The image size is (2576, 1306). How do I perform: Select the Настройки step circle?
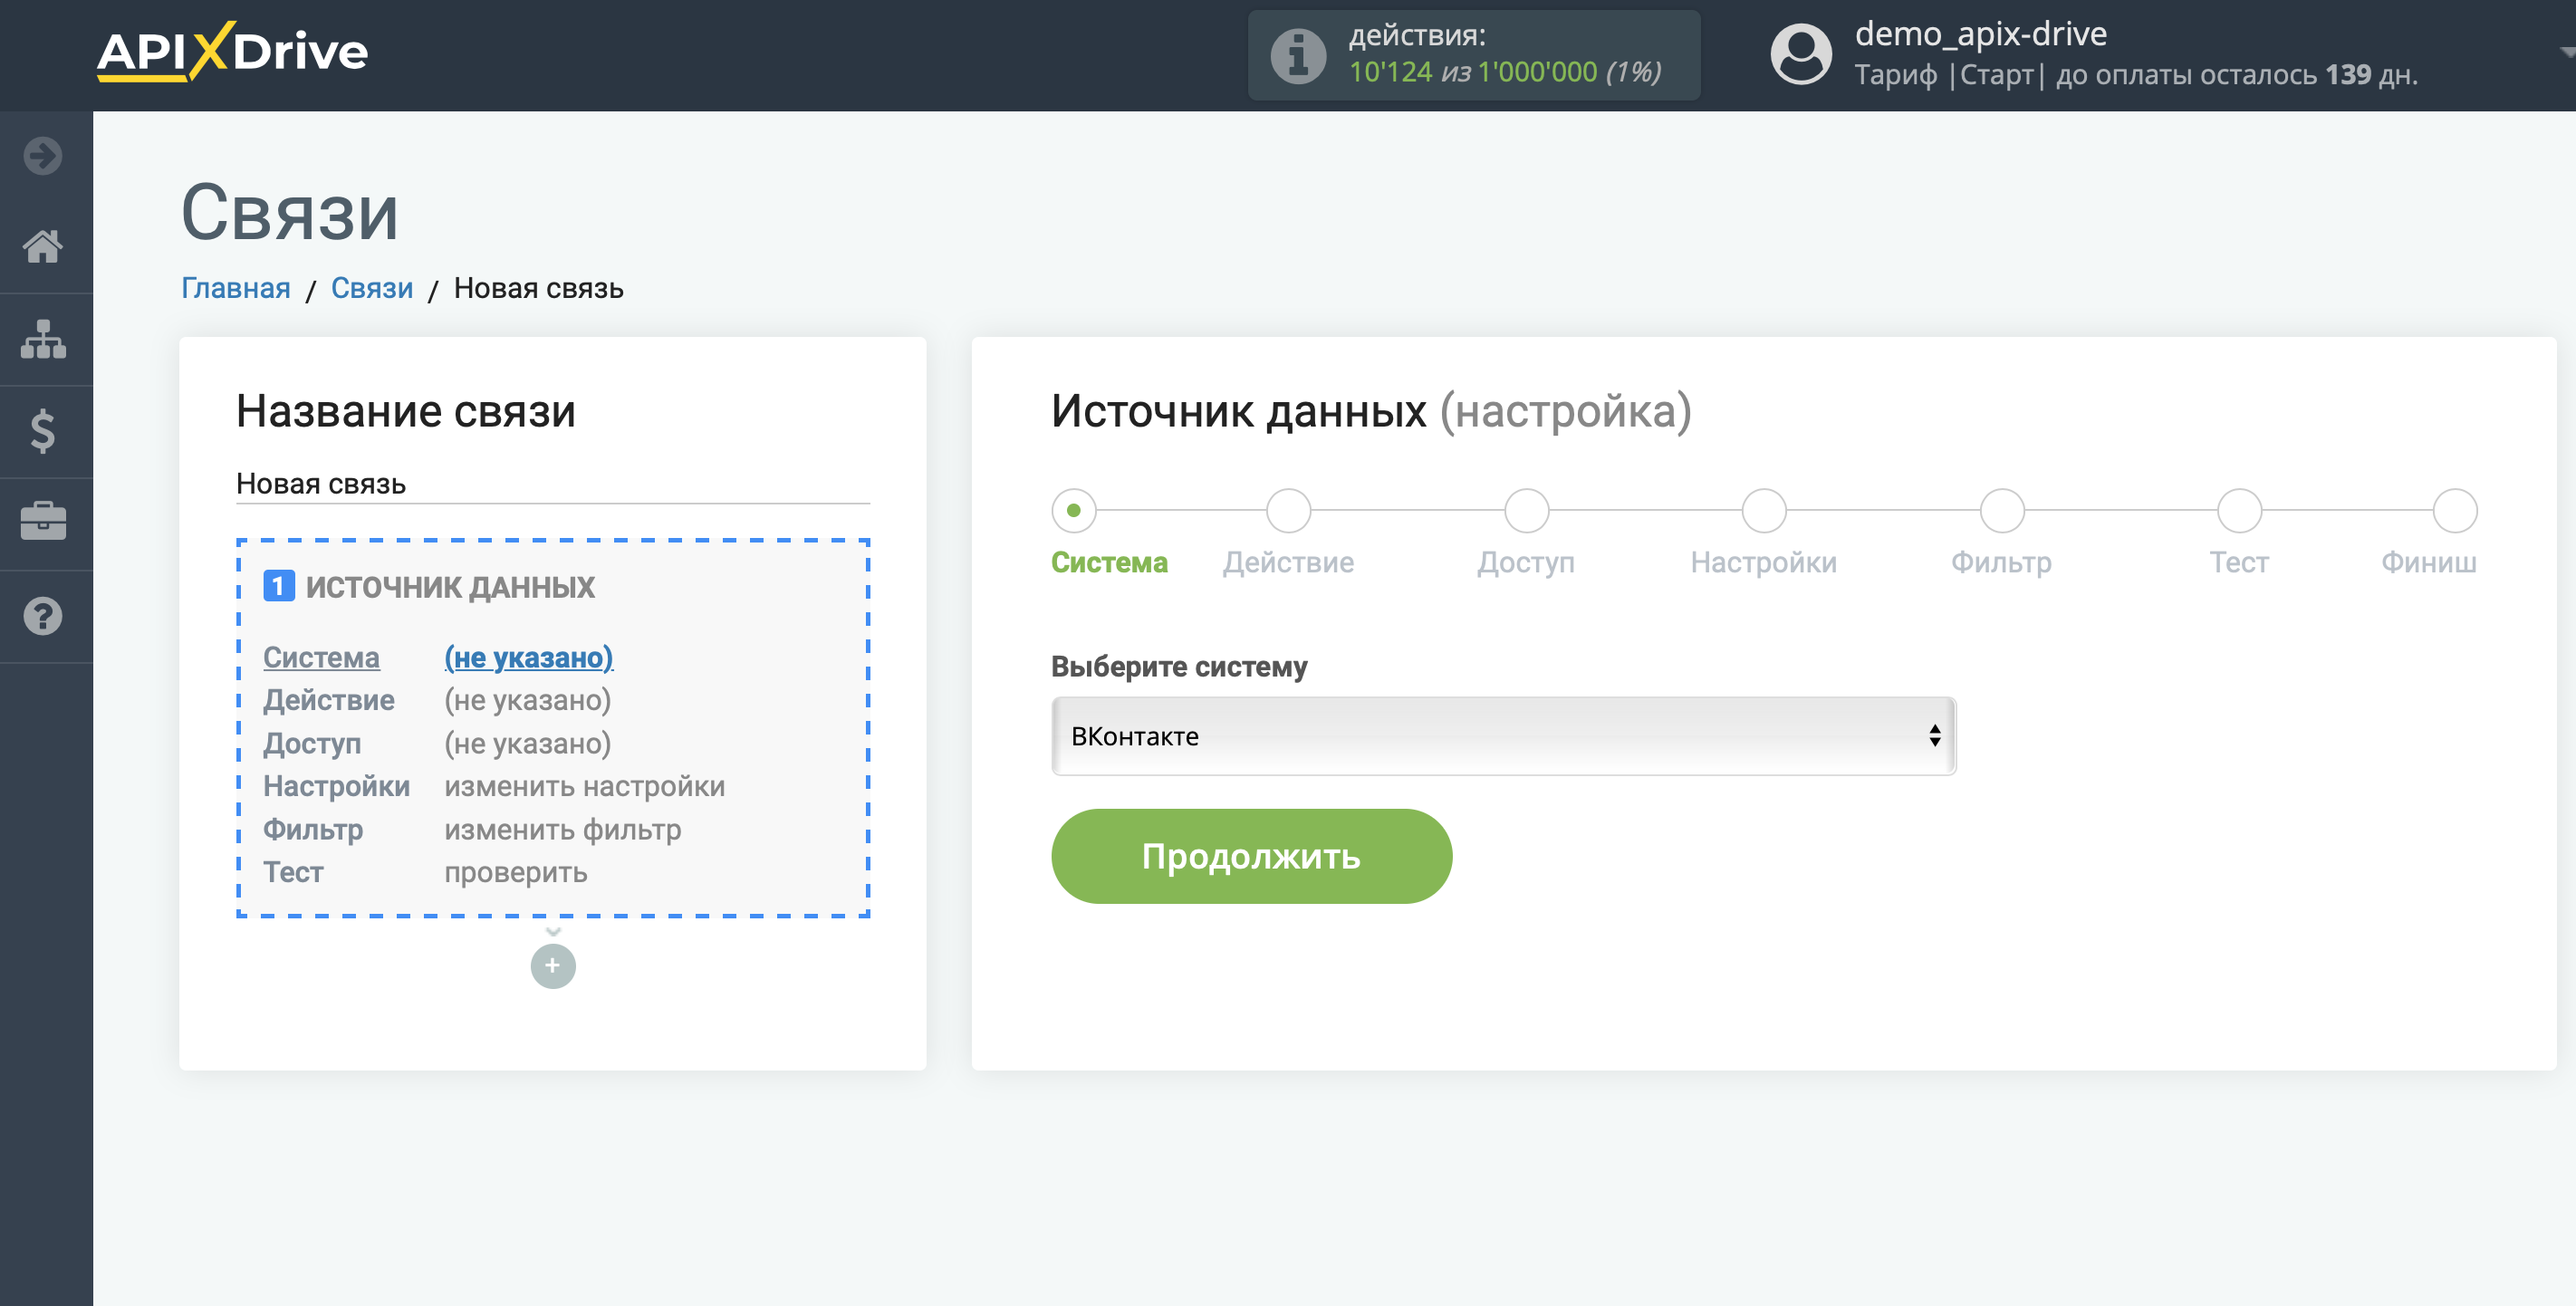1764,511
